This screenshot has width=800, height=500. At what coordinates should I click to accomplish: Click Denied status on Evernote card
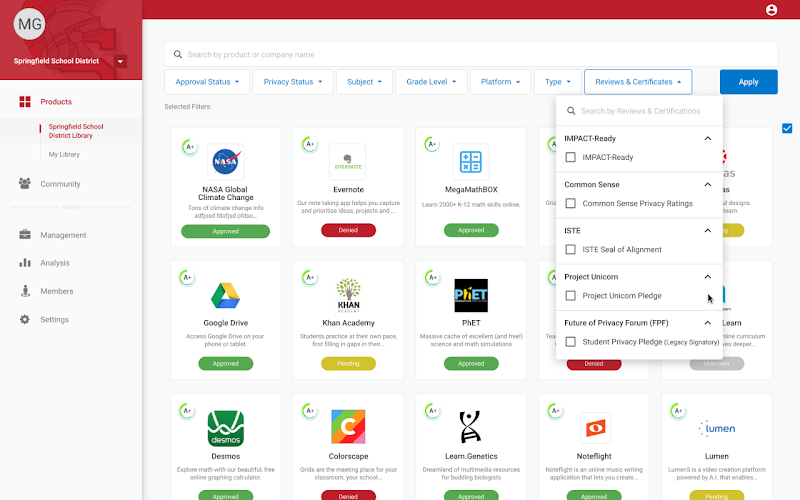point(348,230)
